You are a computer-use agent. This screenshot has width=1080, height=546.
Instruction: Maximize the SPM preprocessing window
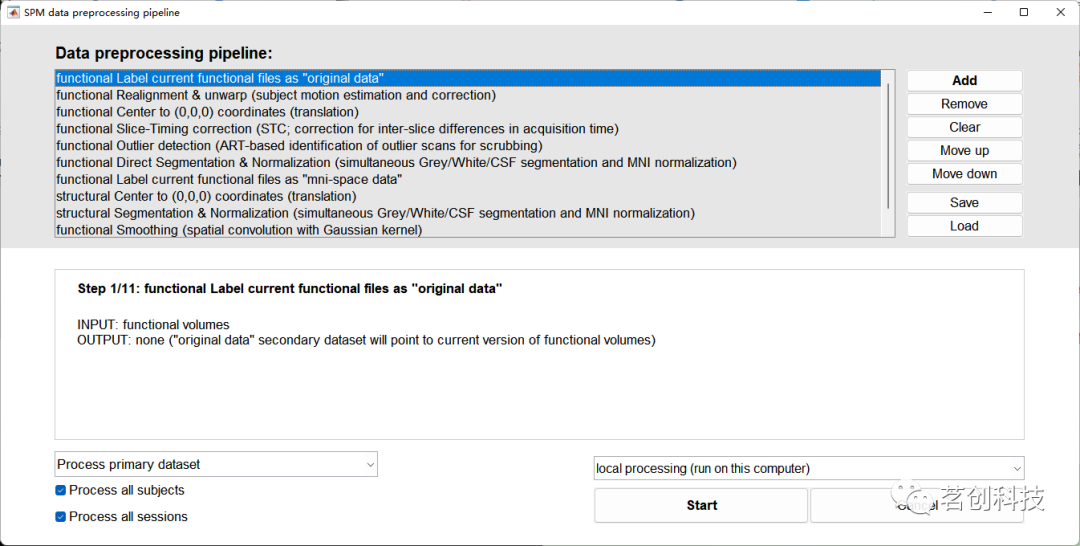click(x=1024, y=12)
